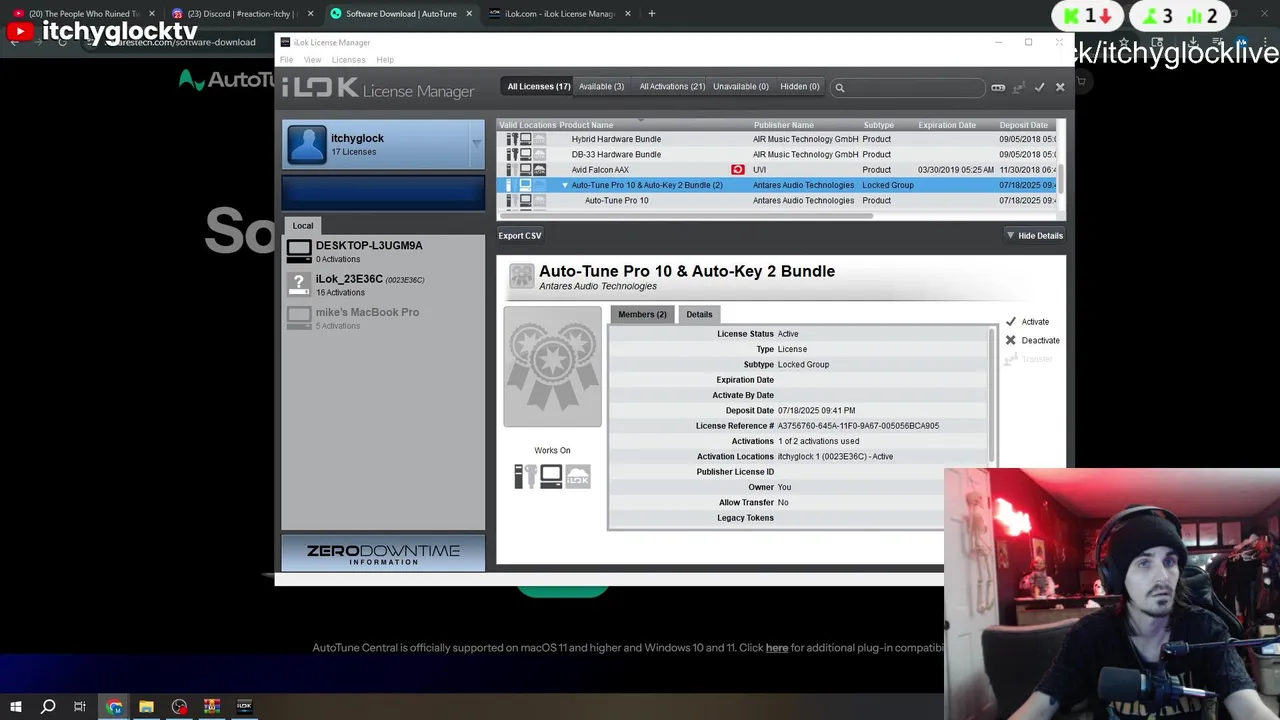
Task: Toggle the Hide Details panel button
Action: pyautogui.click(x=1035, y=236)
